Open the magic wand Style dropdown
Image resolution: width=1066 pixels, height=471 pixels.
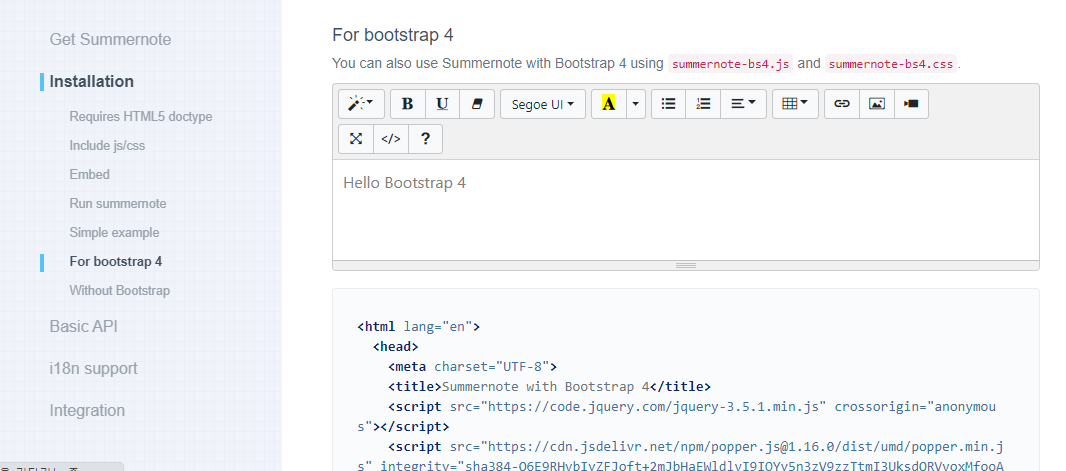coord(362,104)
